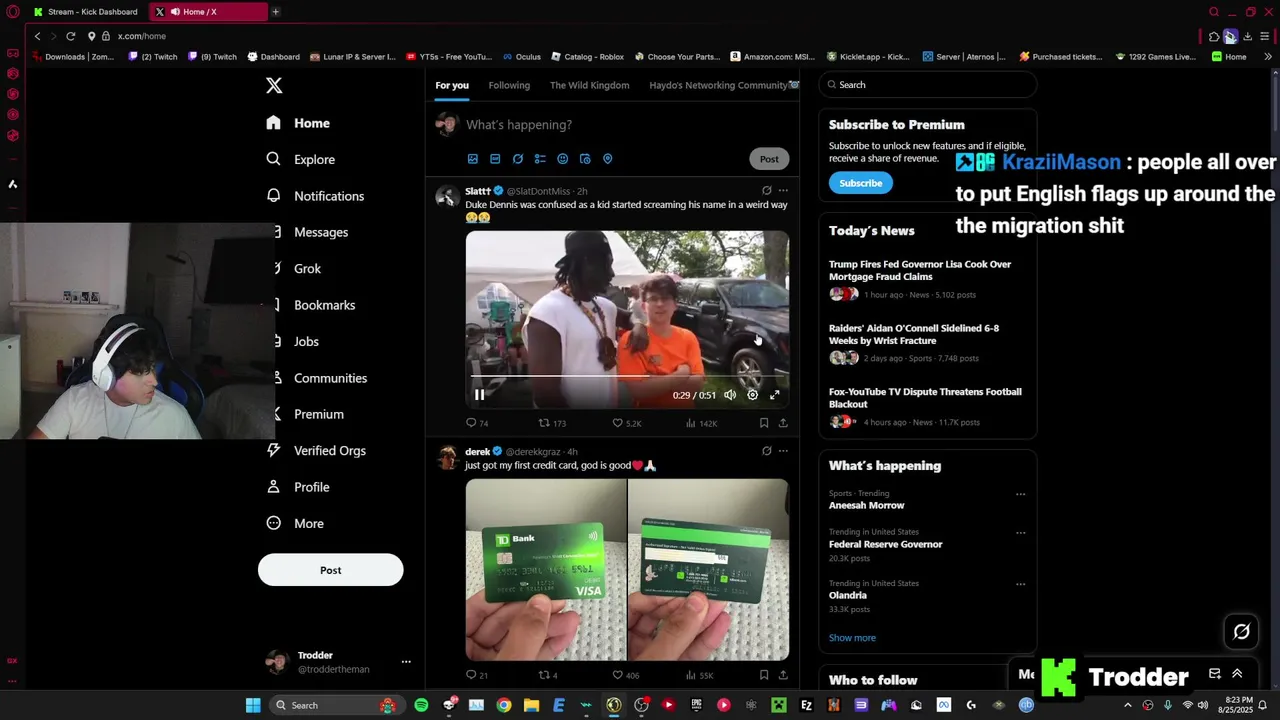Open the Grok icon on Slattt's post
Viewport: 1280px width, 720px height.
click(x=767, y=191)
